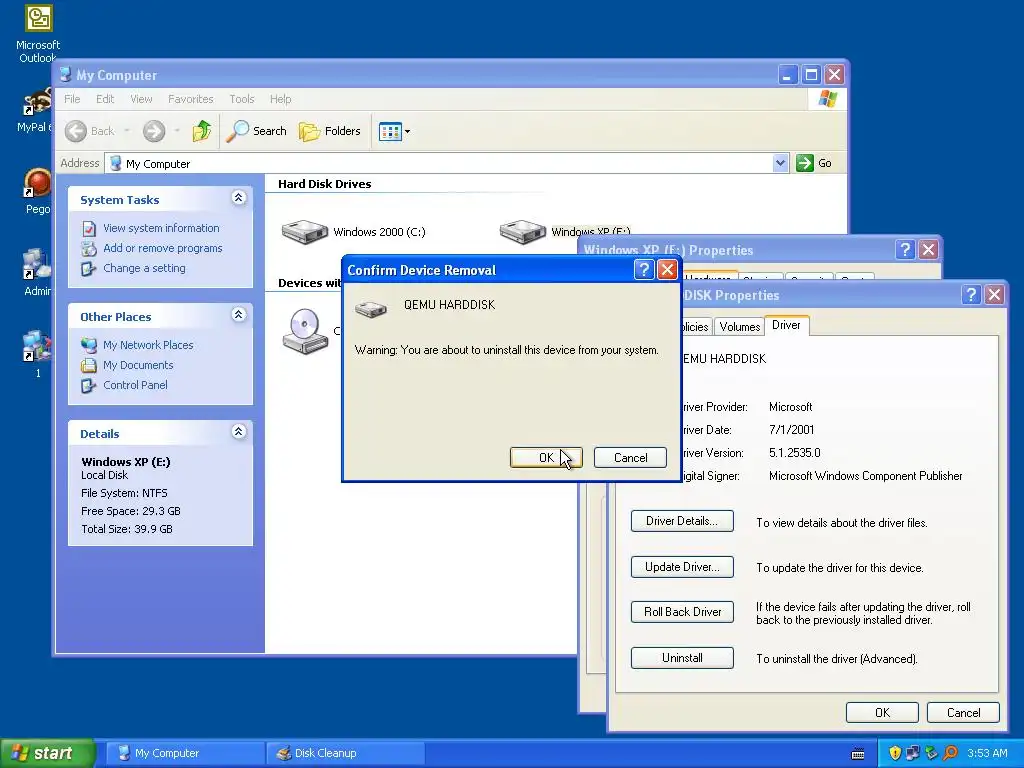Image resolution: width=1024 pixels, height=768 pixels.
Task: Open help in Confirm Device Removal dialog
Action: tap(643, 269)
